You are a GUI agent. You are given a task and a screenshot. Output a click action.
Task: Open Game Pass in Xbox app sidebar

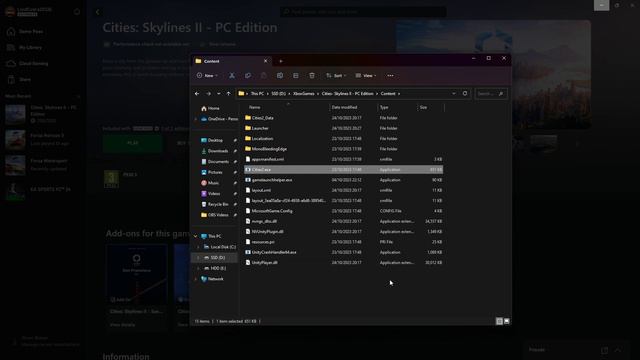coord(31,31)
